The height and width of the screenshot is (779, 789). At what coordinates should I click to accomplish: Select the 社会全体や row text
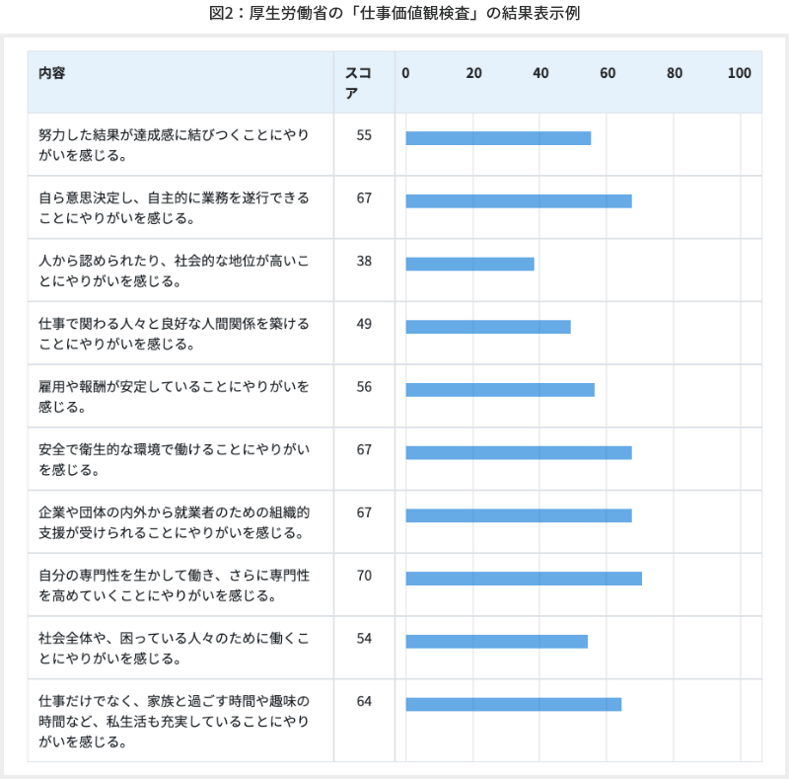click(173, 648)
